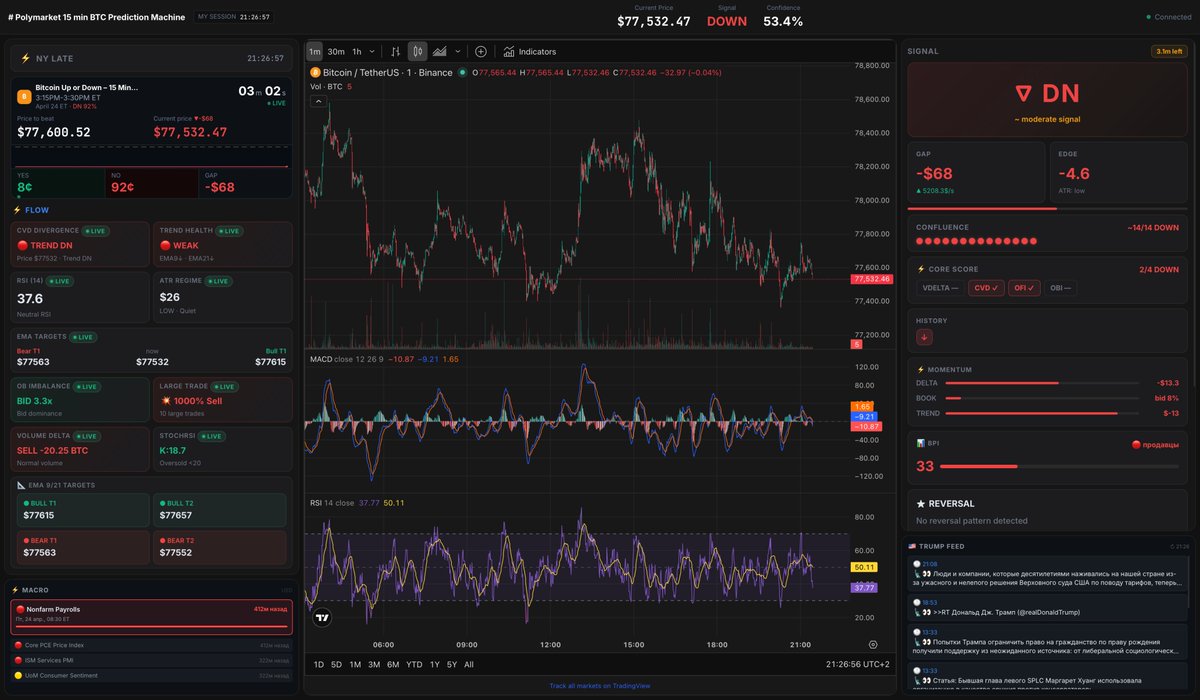Open chart settings gear near the time axis

(x=873, y=645)
